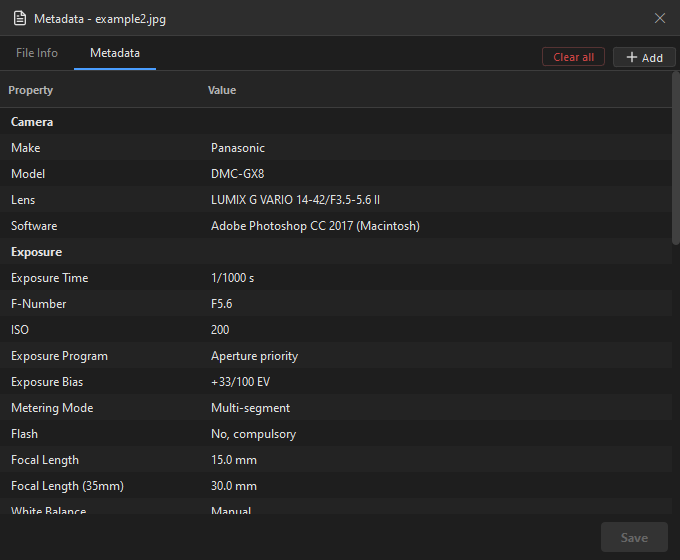Click the ISO property label
The width and height of the screenshot is (680, 560).
[20, 330]
